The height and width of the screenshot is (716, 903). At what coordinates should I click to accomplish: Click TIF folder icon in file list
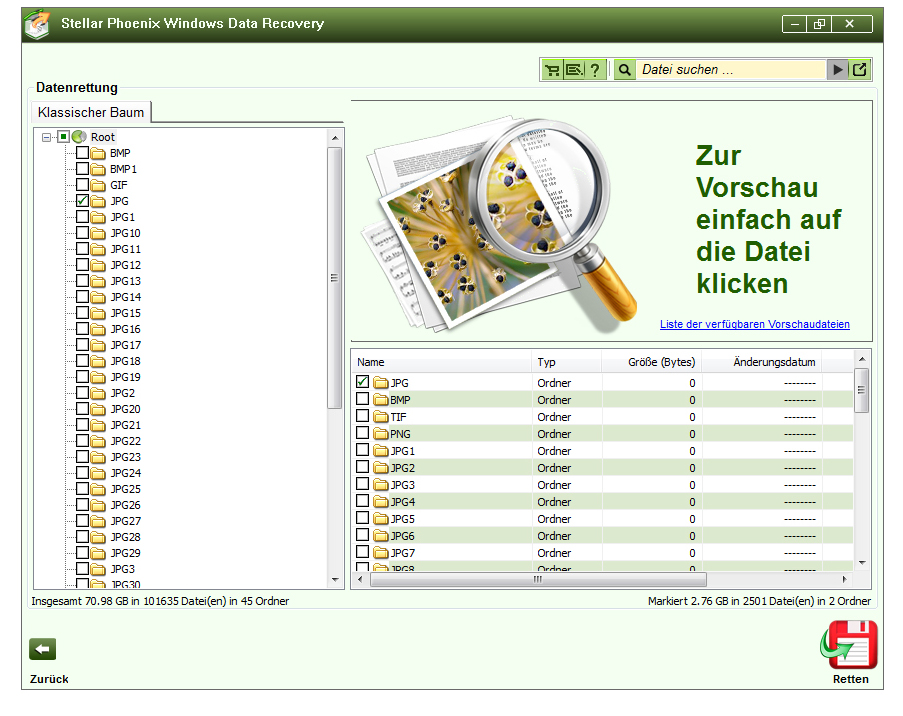click(x=380, y=416)
